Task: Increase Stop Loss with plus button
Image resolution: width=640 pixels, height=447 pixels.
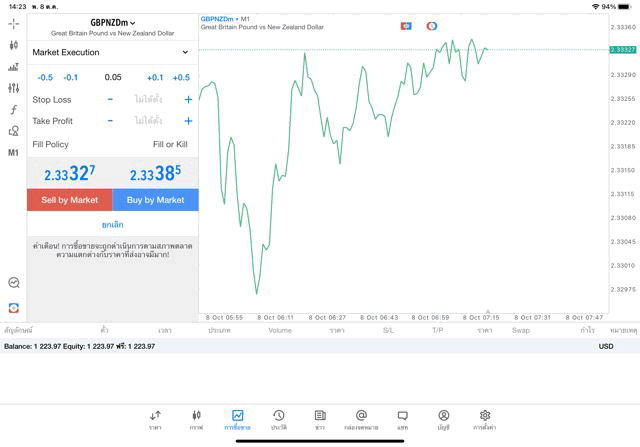Action: coord(188,100)
